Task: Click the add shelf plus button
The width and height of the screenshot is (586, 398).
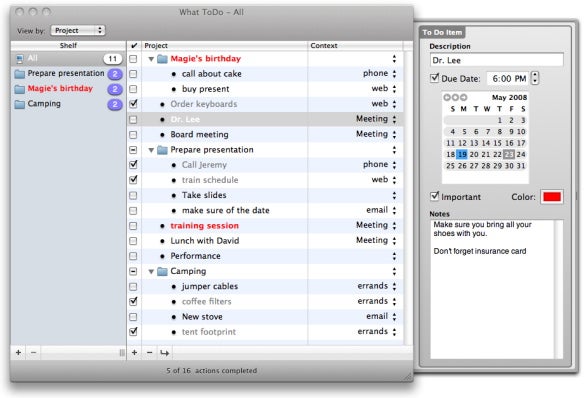Action: [18, 352]
